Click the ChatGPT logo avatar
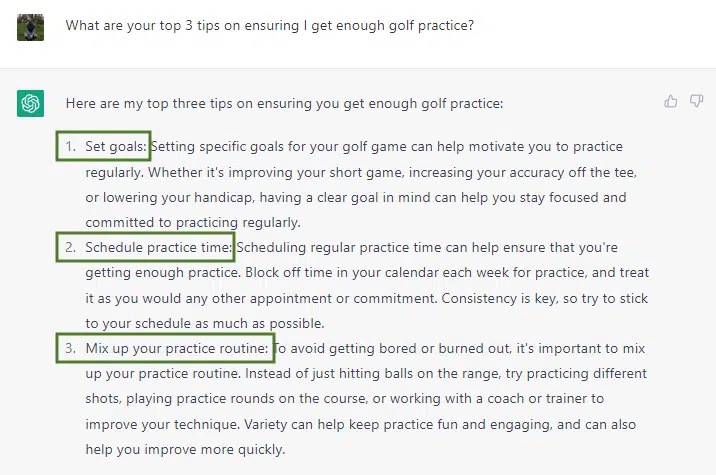 tap(31, 103)
